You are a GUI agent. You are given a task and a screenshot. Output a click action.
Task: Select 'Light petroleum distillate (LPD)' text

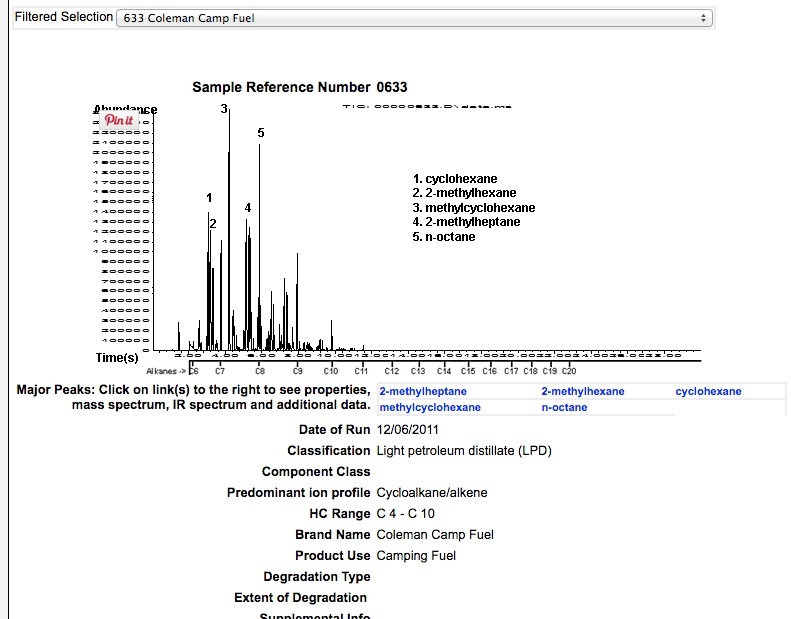pos(464,451)
